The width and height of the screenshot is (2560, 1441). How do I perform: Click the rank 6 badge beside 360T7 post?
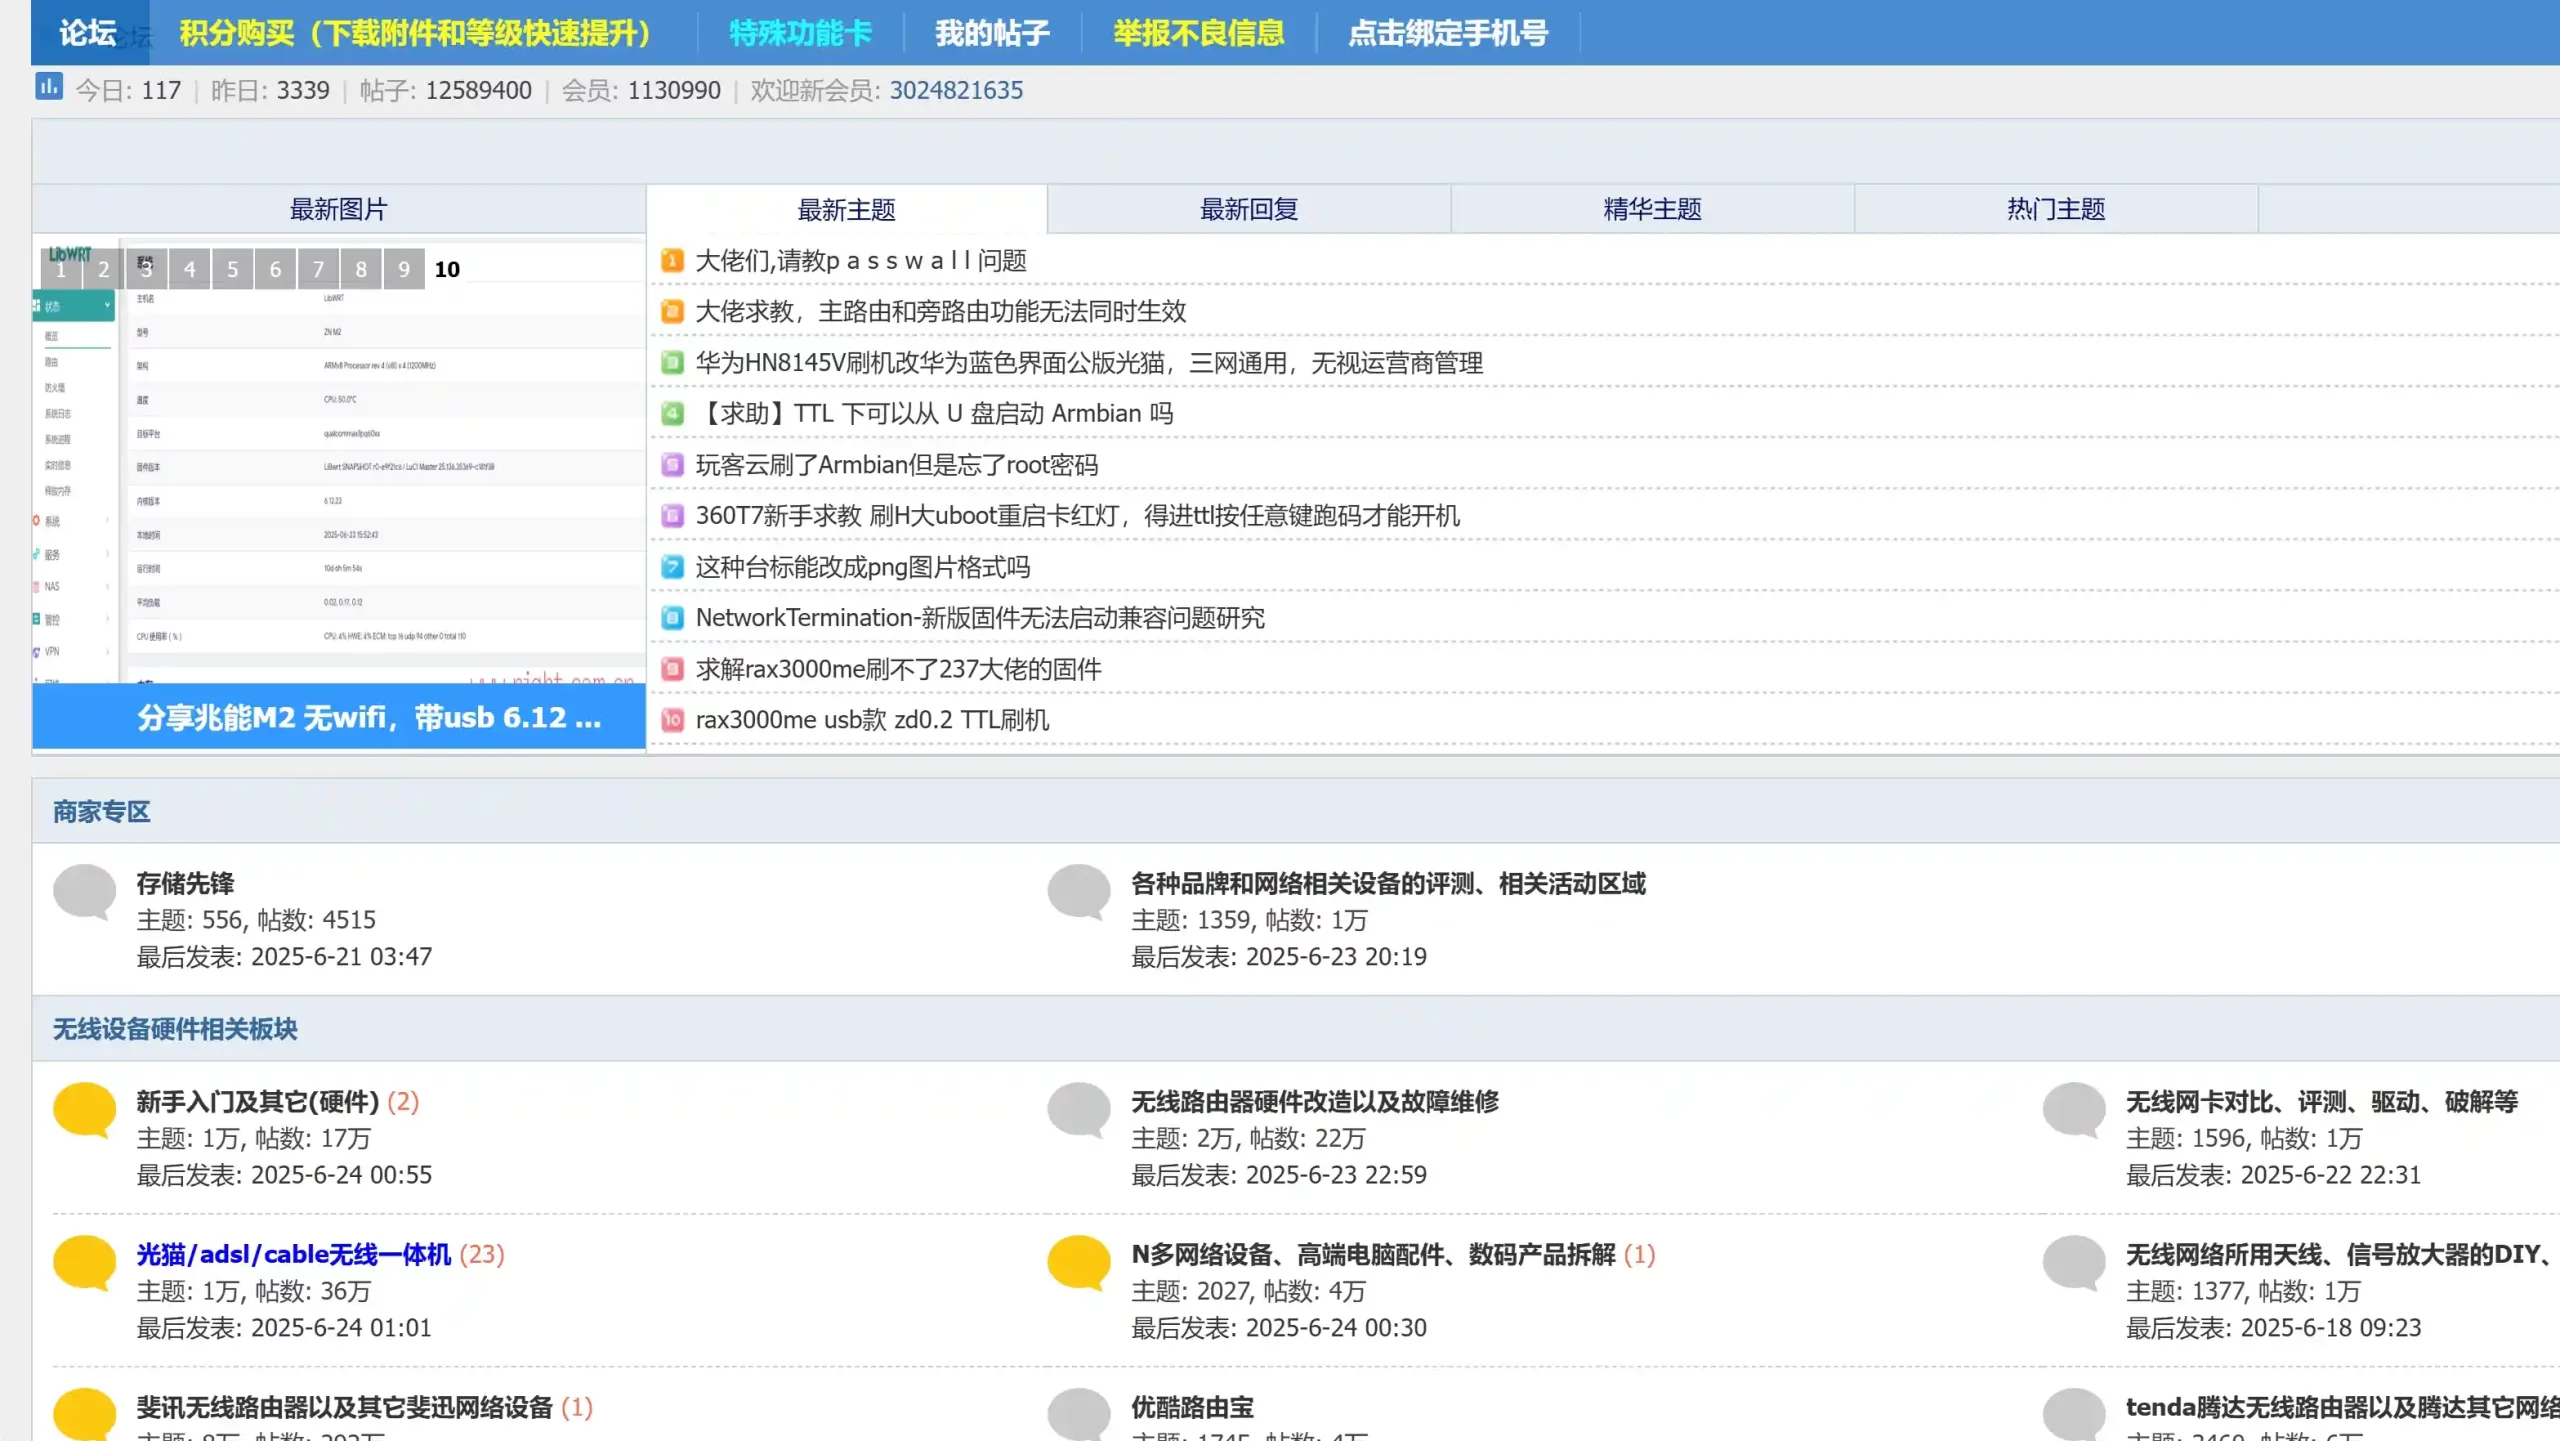(x=673, y=516)
